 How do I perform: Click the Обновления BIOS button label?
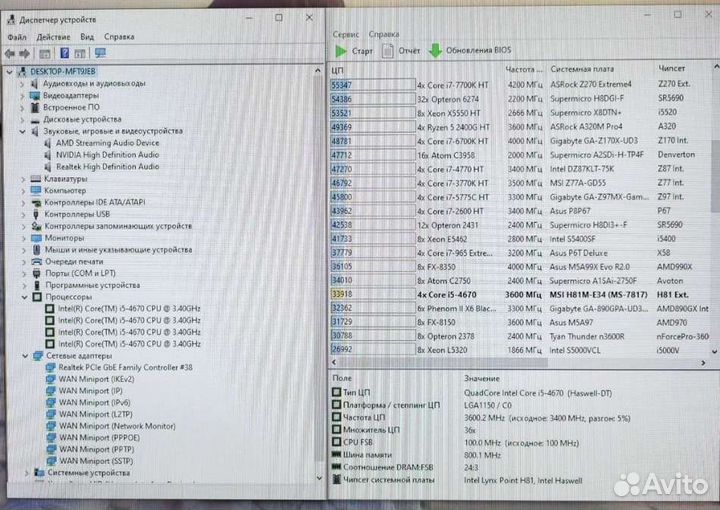(478, 50)
